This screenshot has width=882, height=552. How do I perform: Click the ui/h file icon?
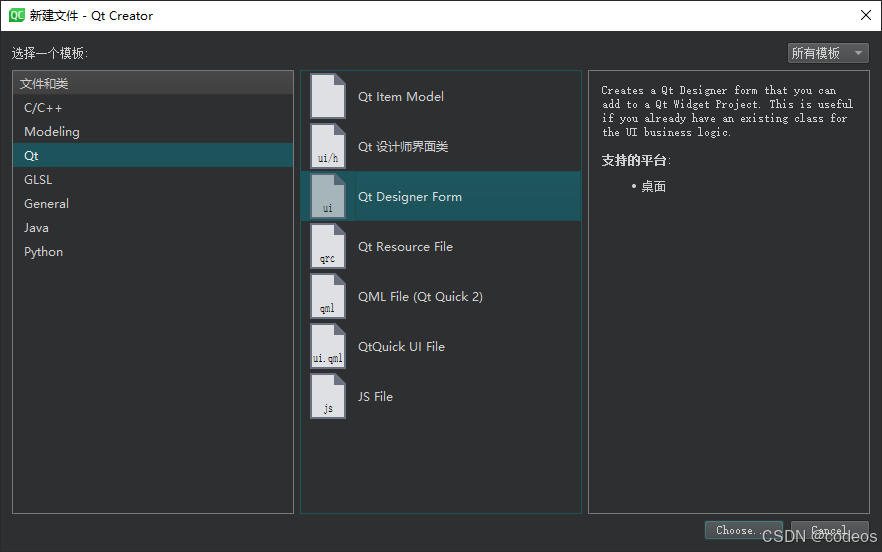pos(327,146)
